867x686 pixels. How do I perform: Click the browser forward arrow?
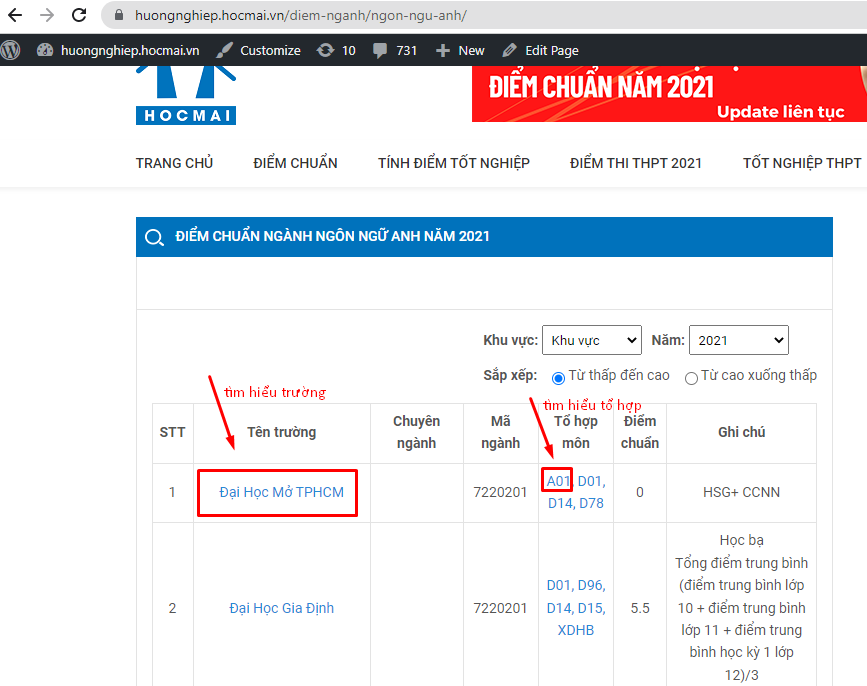(47, 16)
